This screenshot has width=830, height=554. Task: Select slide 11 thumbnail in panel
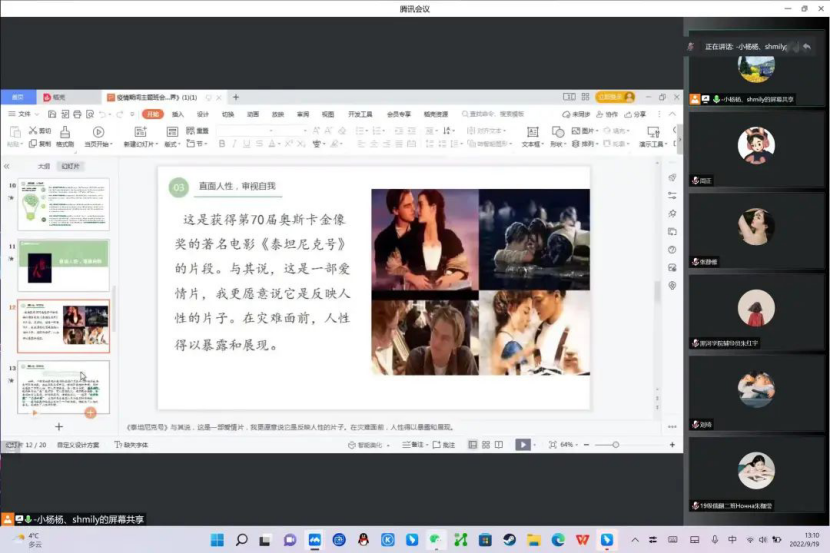63,265
